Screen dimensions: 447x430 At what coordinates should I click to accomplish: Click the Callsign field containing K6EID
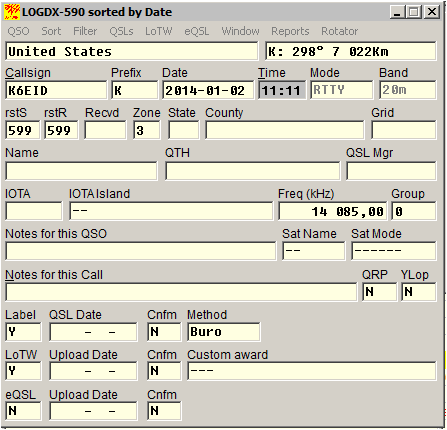click(x=56, y=90)
